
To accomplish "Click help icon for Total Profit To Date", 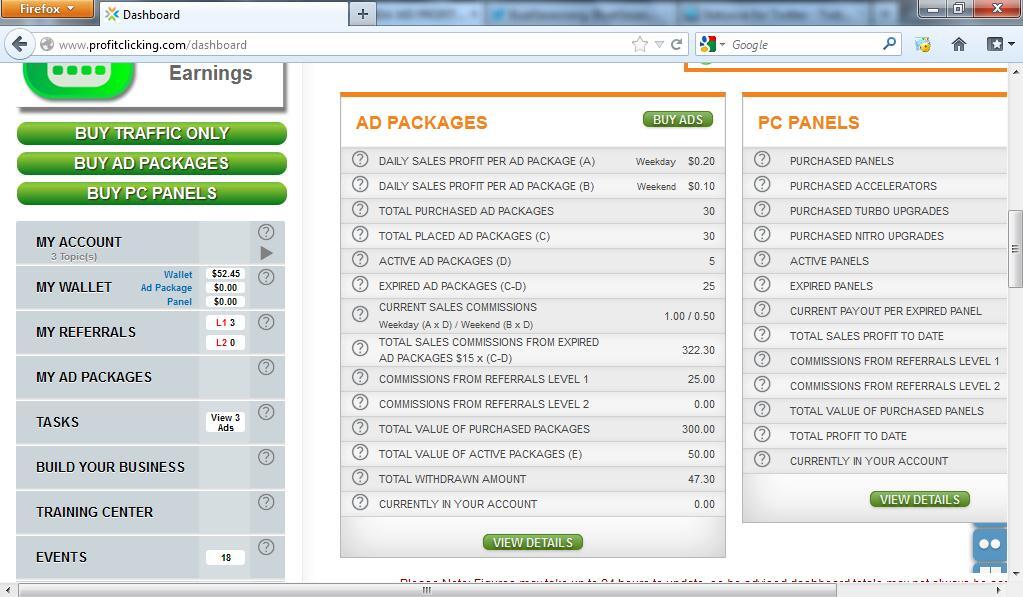I will pos(762,435).
